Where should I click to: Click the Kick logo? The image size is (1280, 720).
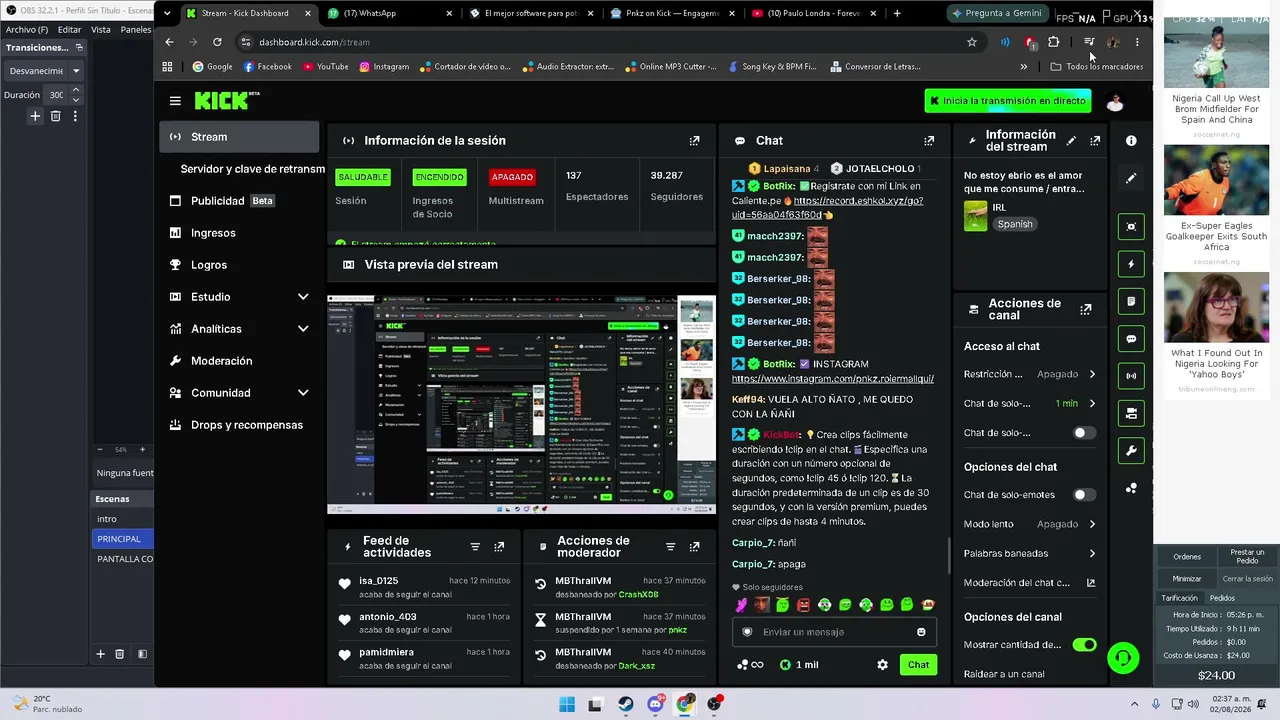(226, 101)
